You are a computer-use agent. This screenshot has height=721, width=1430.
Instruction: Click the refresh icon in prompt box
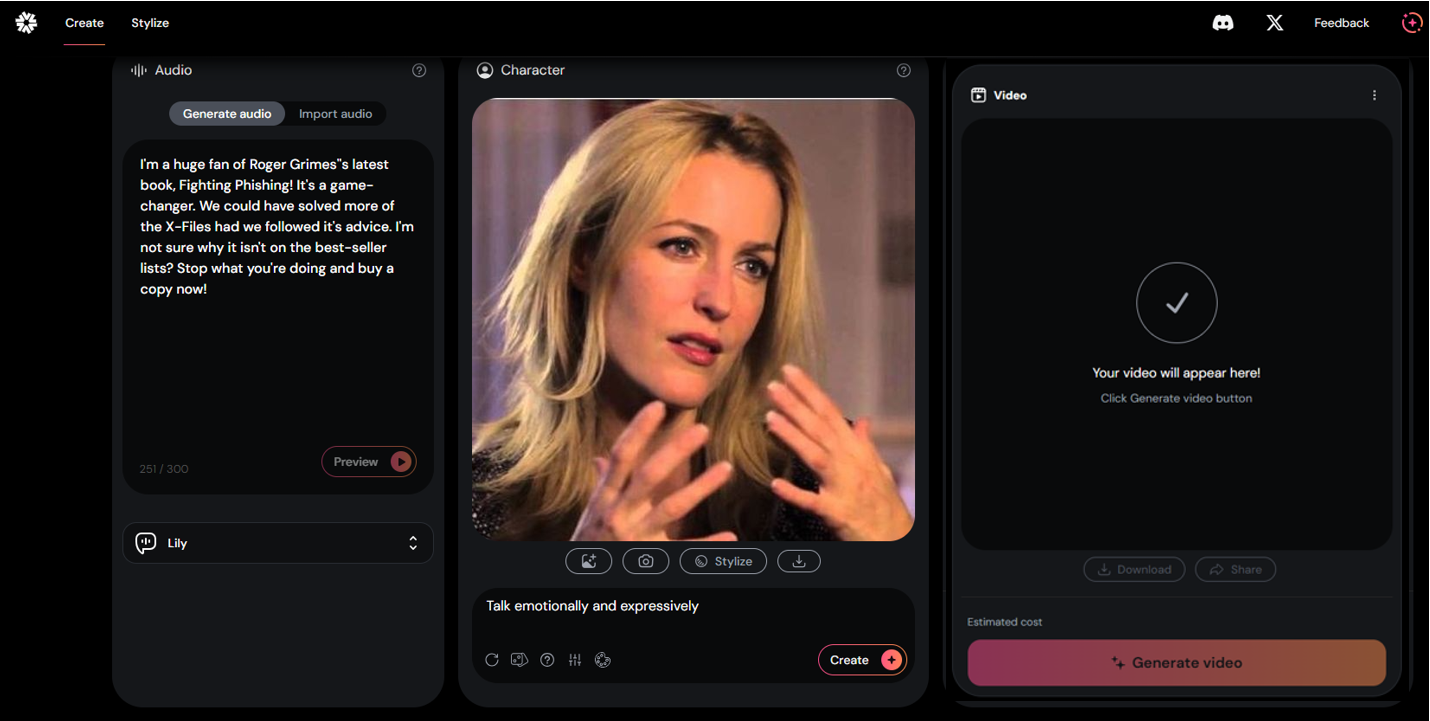tap(492, 660)
